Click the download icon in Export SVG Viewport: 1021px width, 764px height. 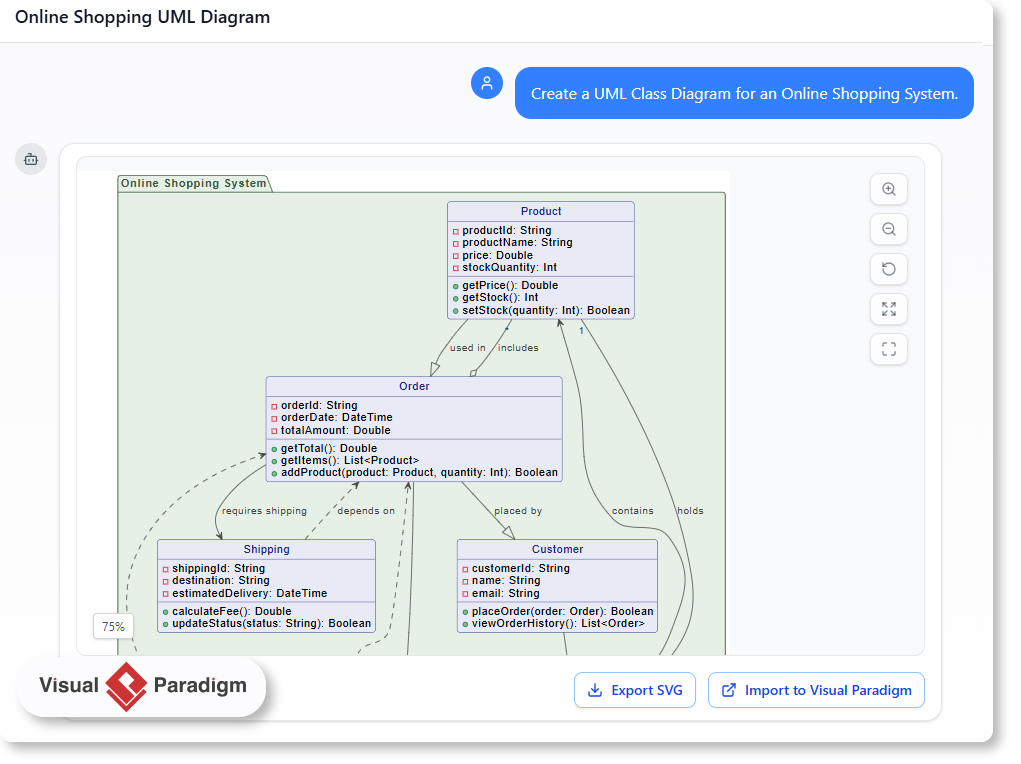(594, 690)
